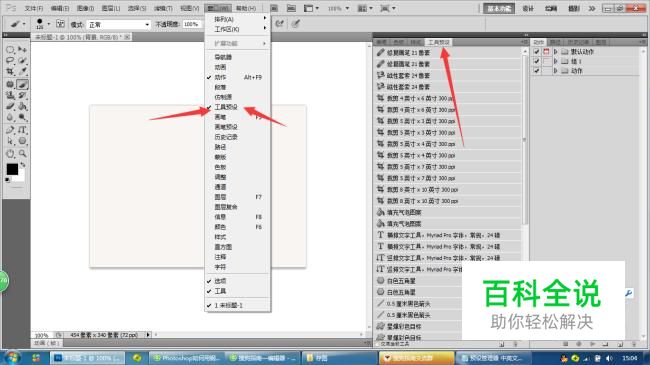Open the 文件(F) menu

pos(34,8)
